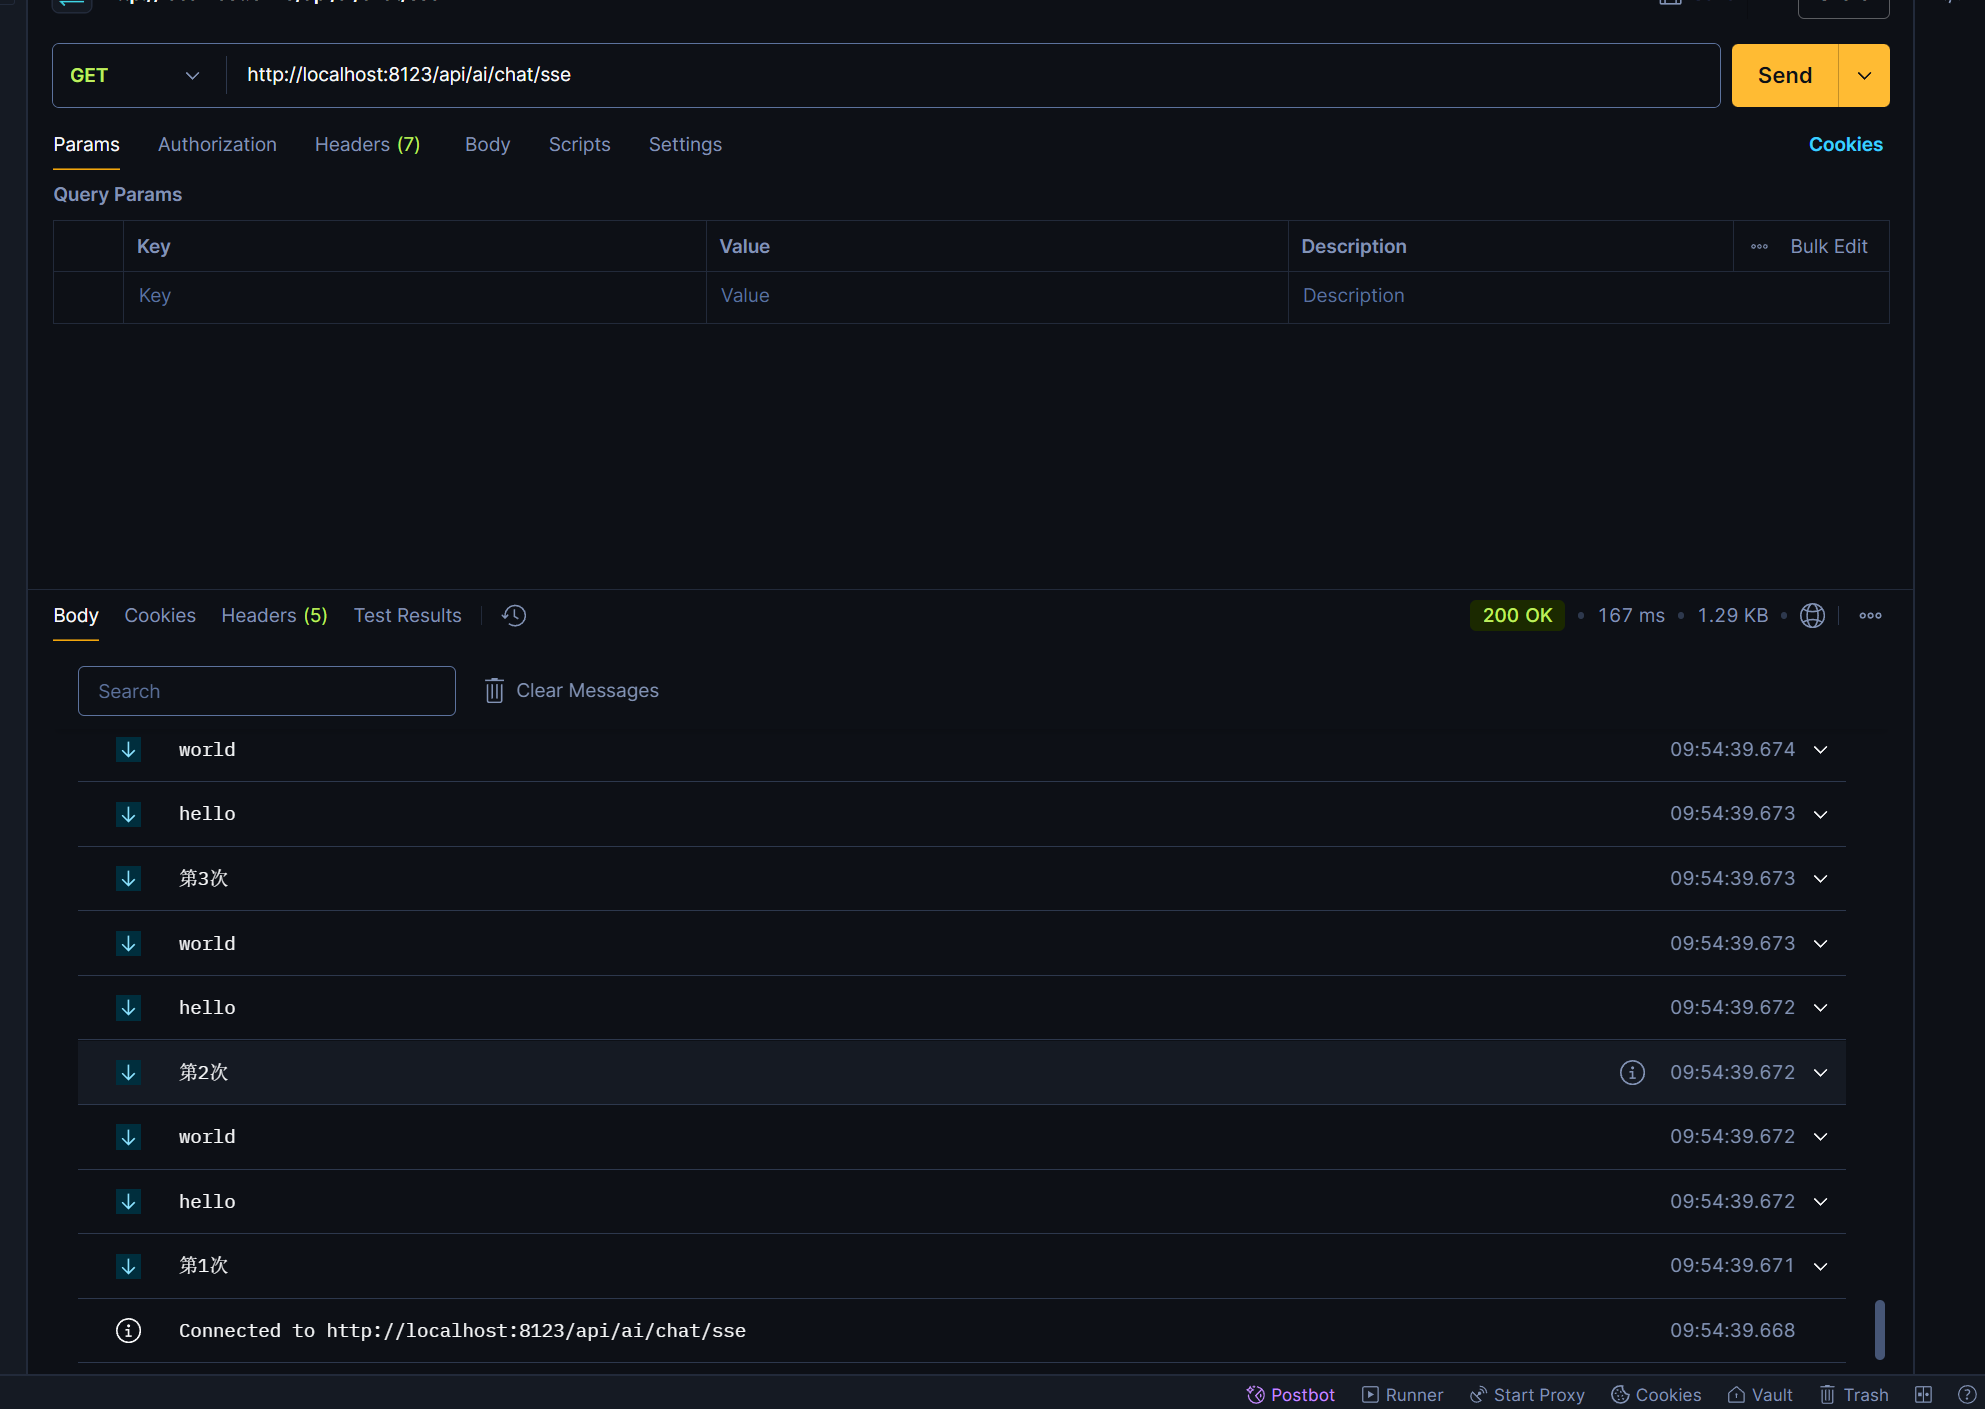This screenshot has width=1985, height=1409.
Task: Open the request Body tab
Action: [487, 144]
